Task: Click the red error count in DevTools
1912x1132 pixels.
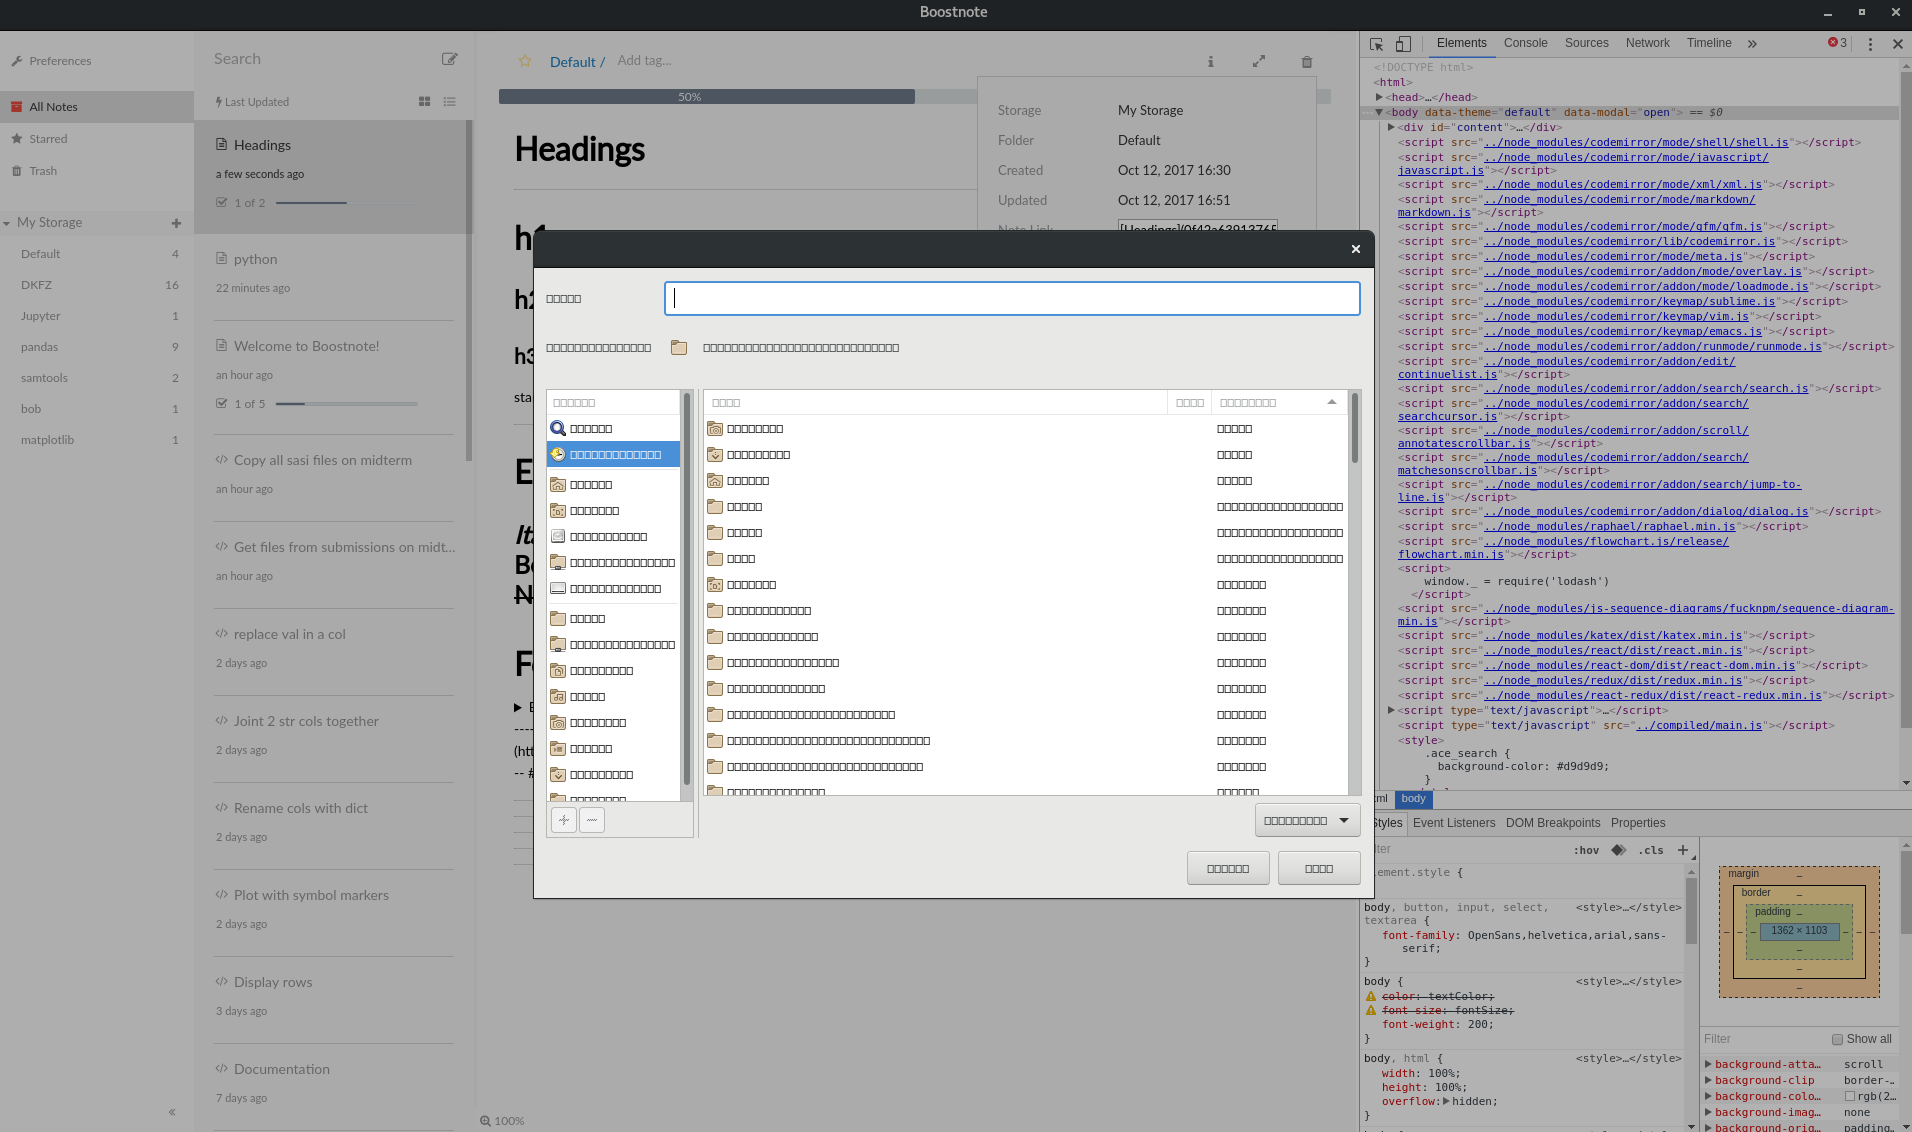Action: pos(1838,43)
